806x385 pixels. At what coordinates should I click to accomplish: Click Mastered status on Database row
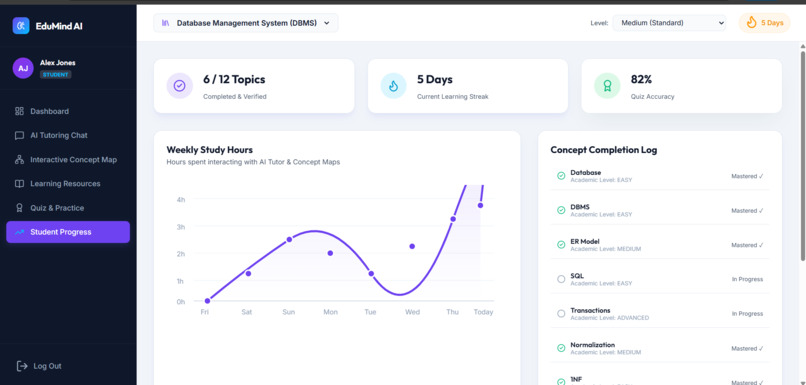747,176
